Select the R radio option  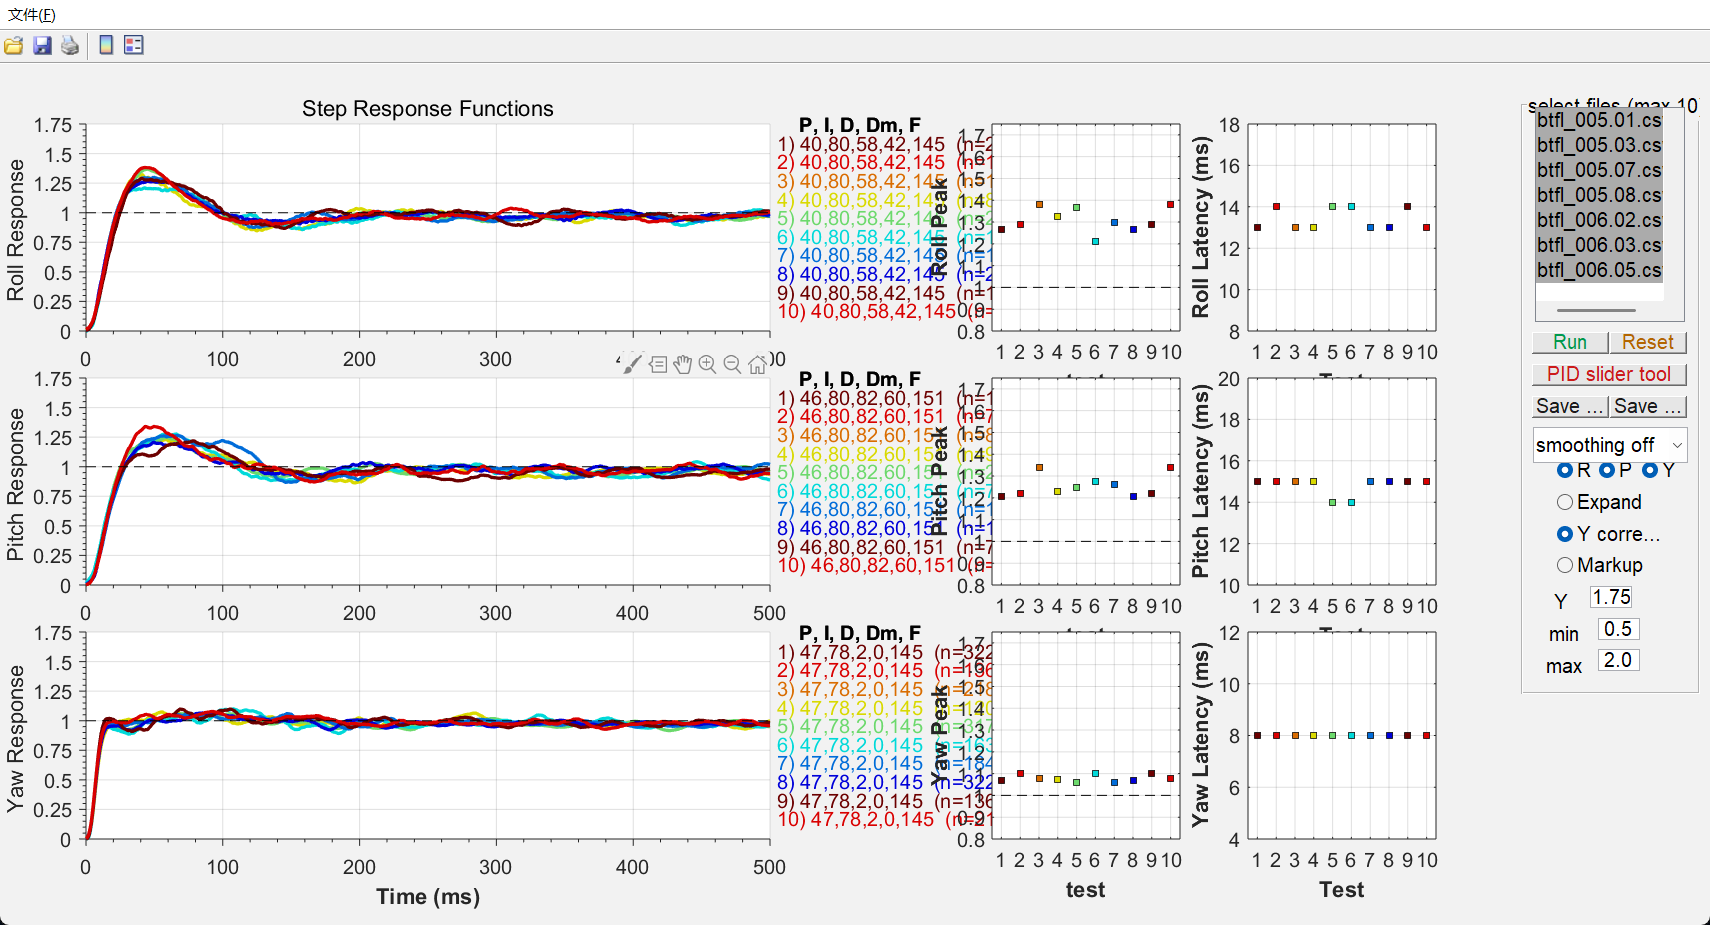coord(1567,470)
